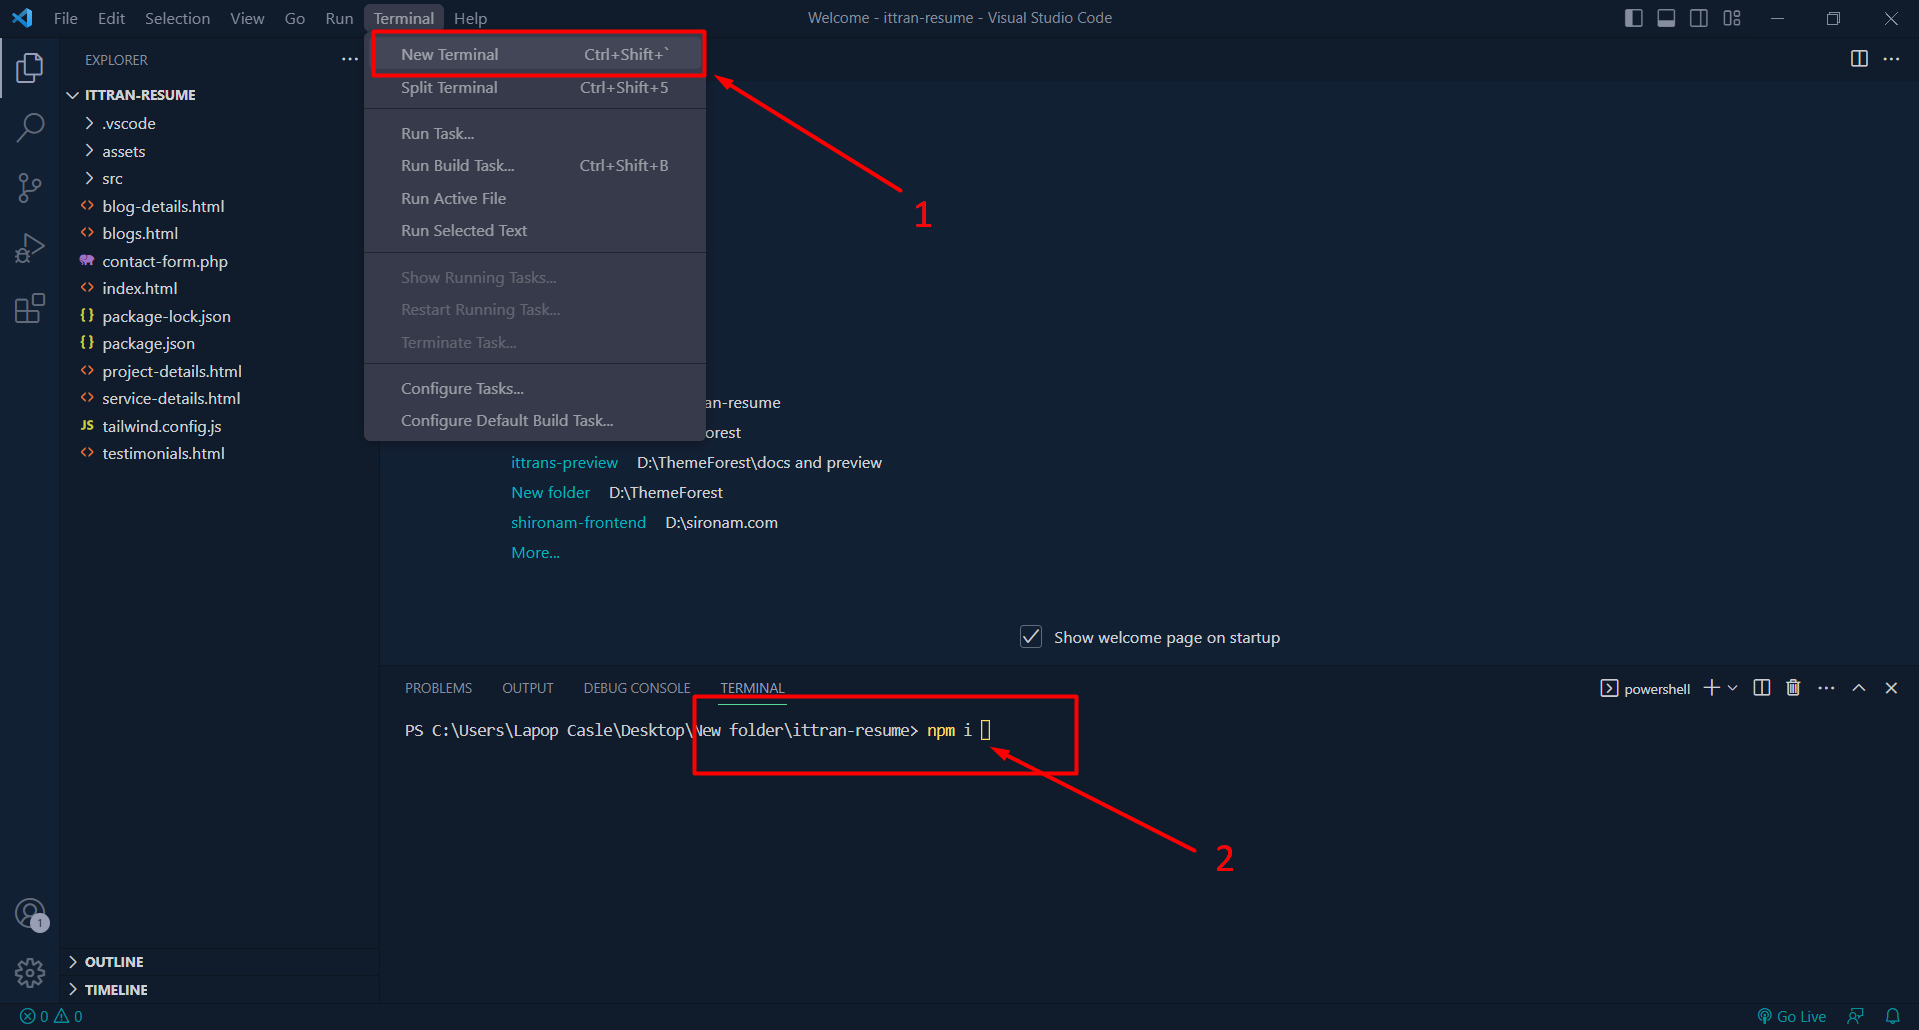The height and width of the screenshot is (1030, 1919).
Task: Maximize the panel size chevron
Action: coord(1859,688)
